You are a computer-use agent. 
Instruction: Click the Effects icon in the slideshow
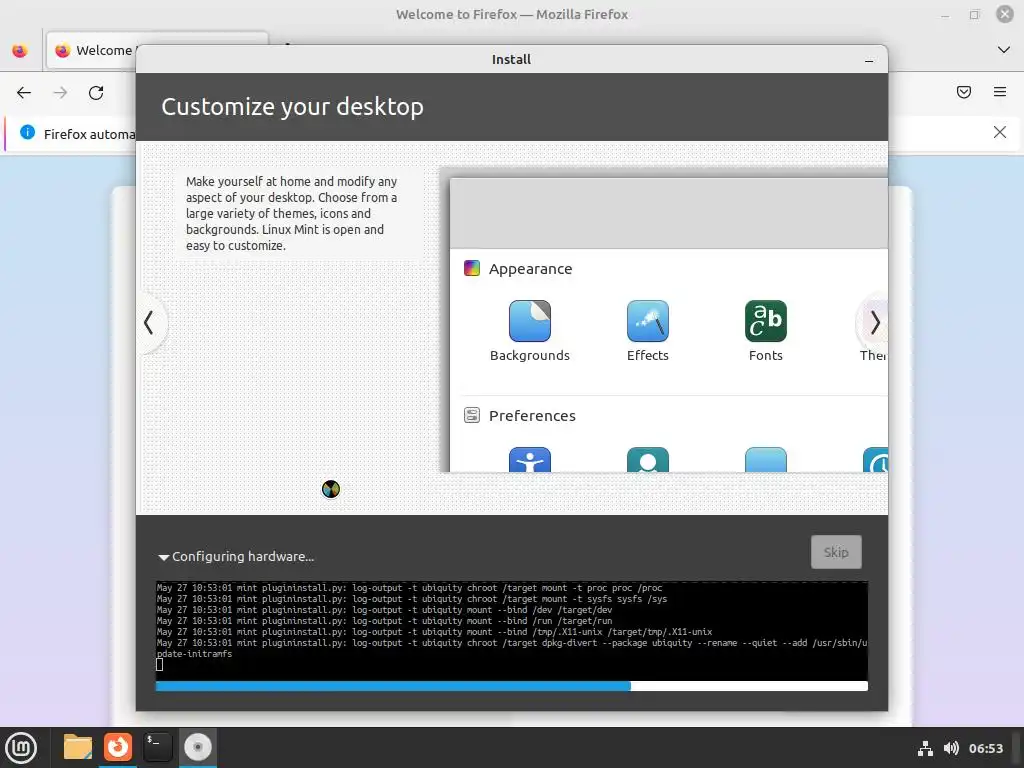pyautogui.click(x=647, y=321)
